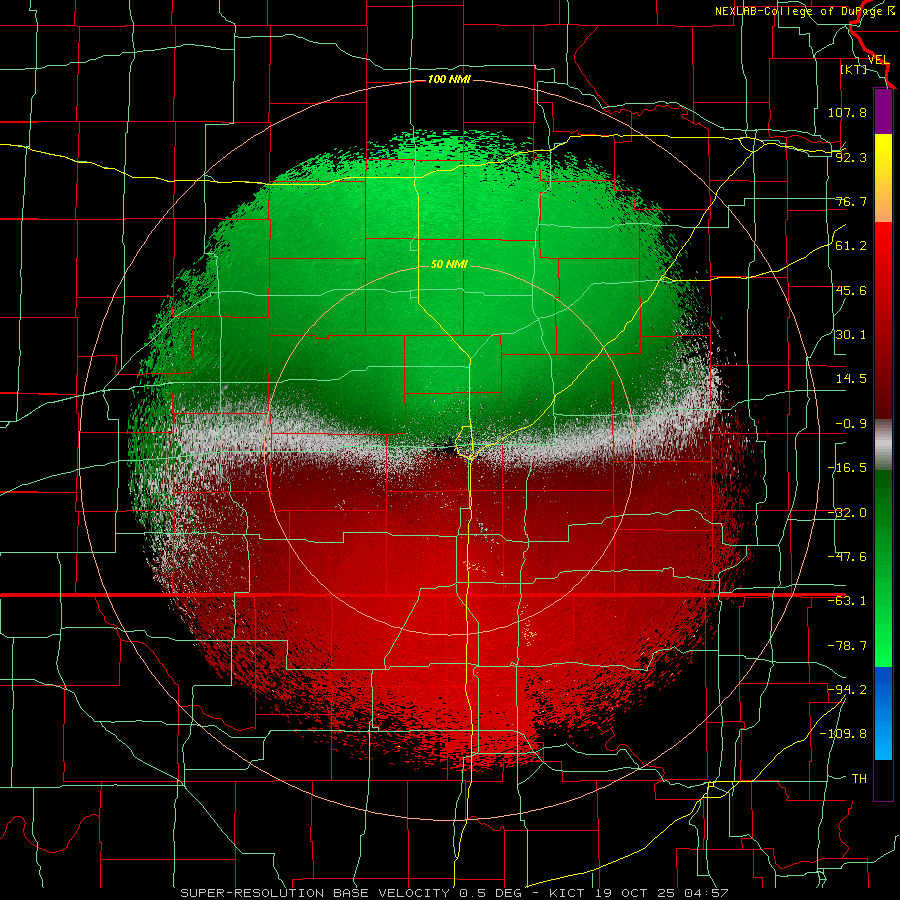The height and width of the screenshot is (900, 900).
Task: Click the -32.0 legend value
Action: point(847,513)
